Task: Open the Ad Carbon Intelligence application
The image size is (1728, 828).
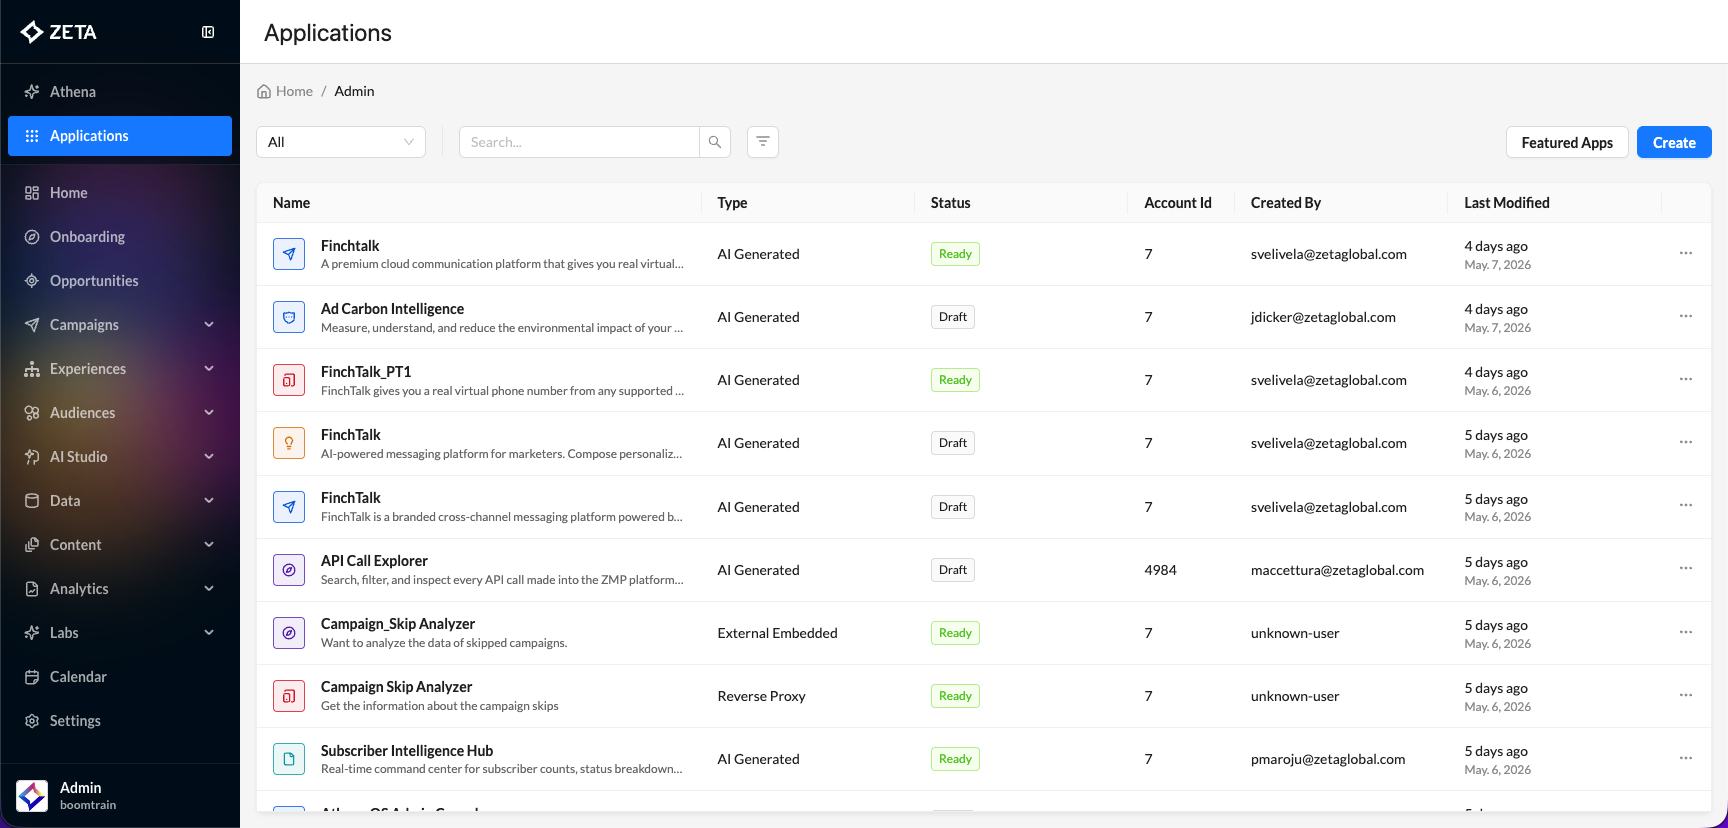Action: coord(392,309)
